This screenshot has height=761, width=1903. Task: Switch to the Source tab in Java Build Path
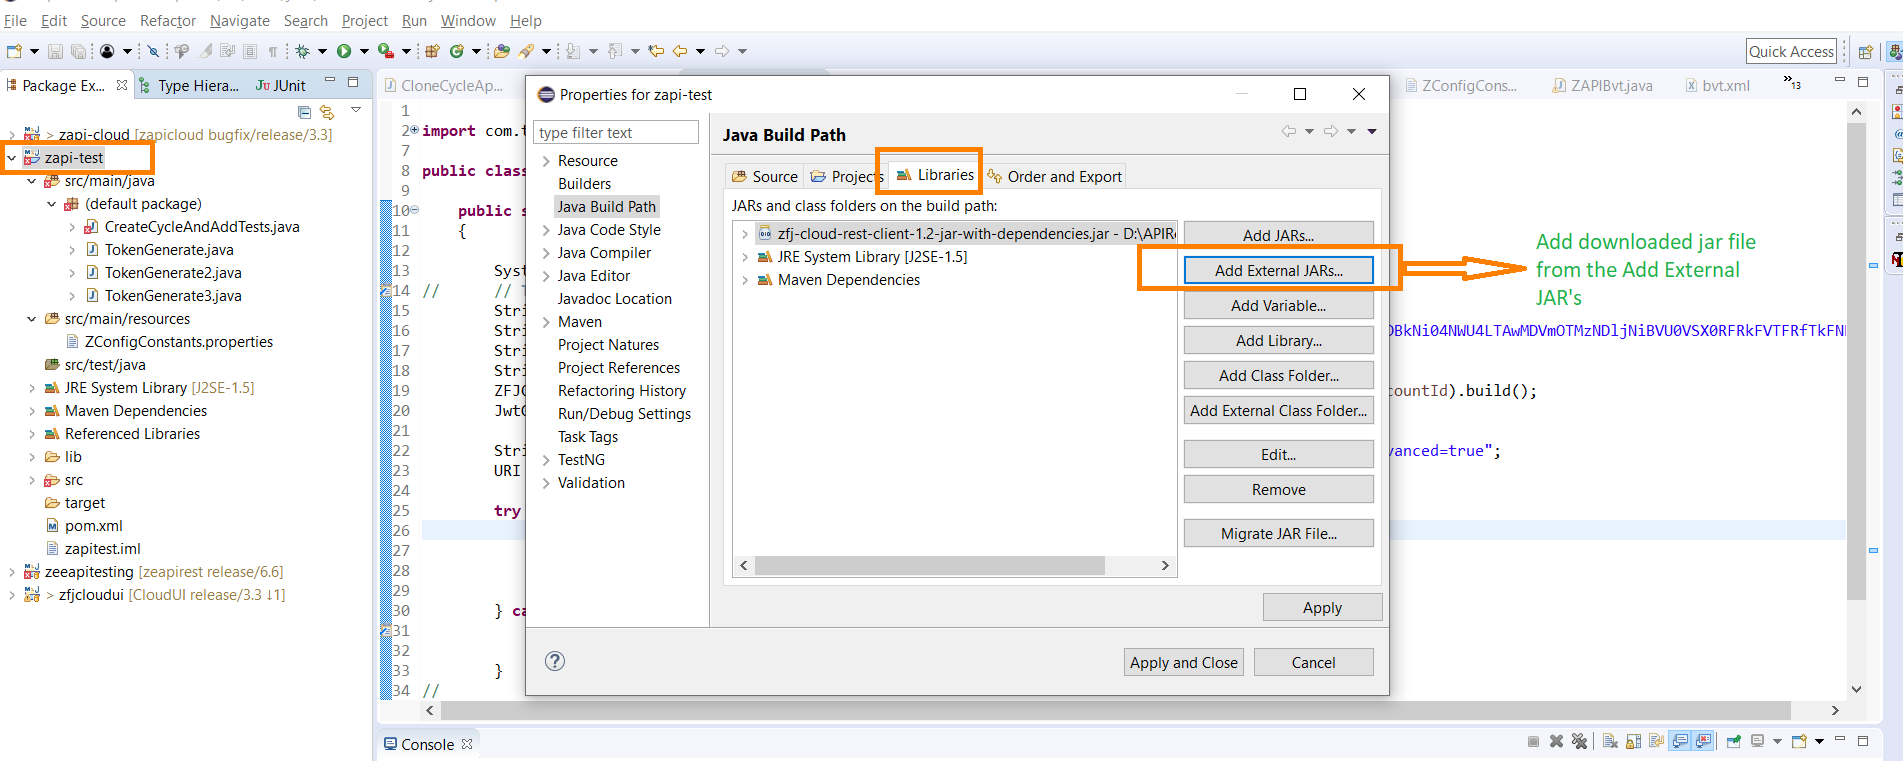765,176
